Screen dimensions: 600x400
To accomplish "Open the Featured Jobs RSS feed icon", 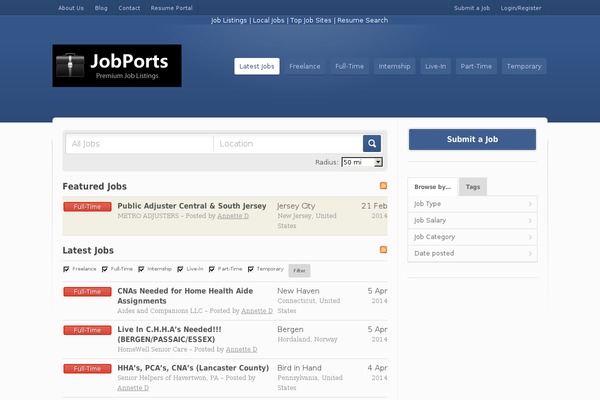I will pyautogui.click(x=383, y=186).
